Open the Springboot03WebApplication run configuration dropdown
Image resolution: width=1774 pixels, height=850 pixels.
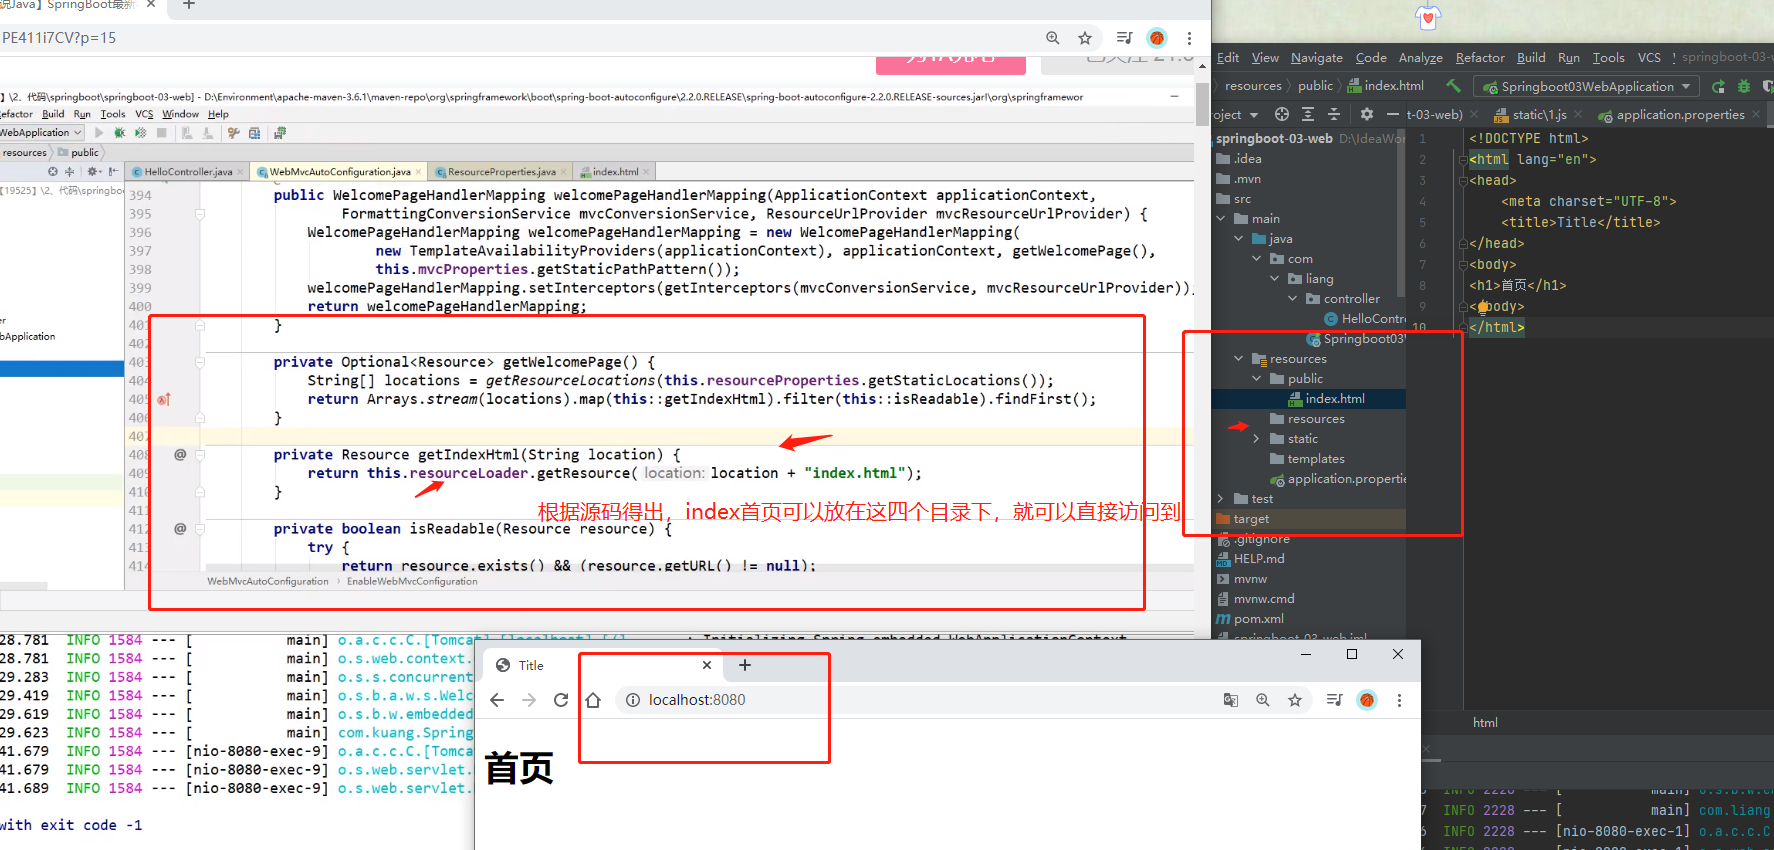coord(1588,87)
